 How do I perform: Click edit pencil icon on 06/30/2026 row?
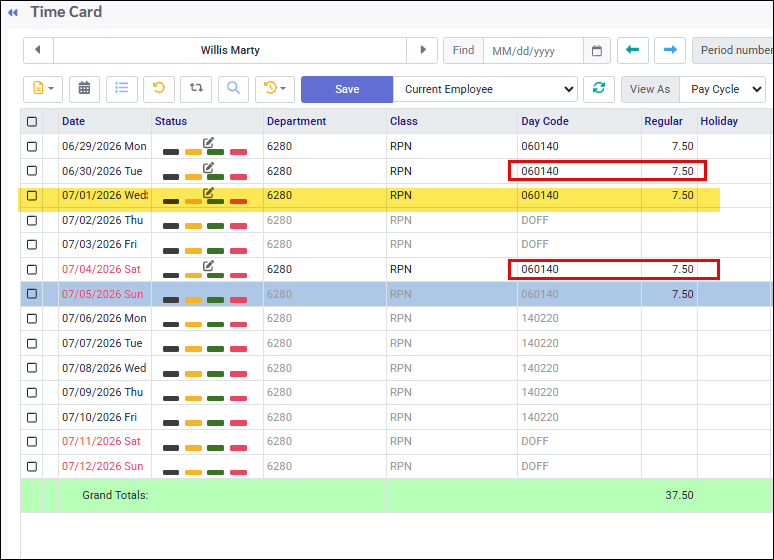coord(208,168)
